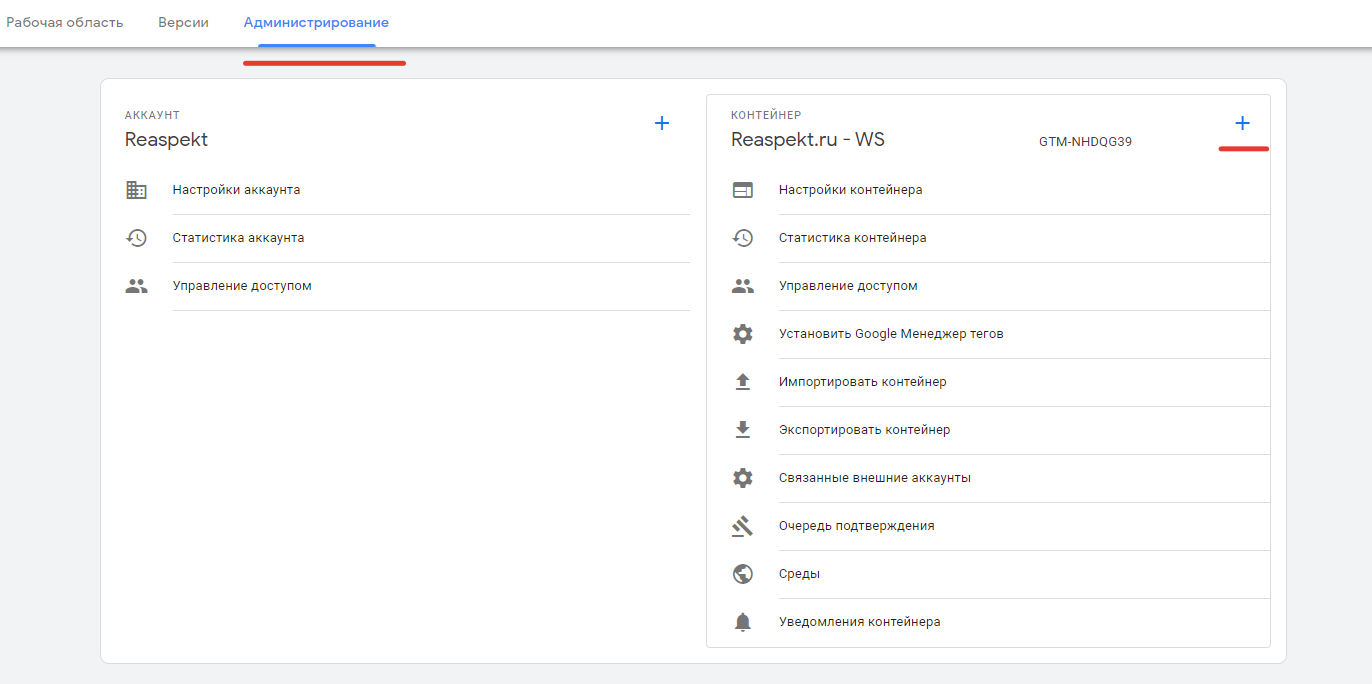This screenshot has height=684, width=1372.
Task: Click the download icon for Экспортировать контейнер
Action: (742, 430)
